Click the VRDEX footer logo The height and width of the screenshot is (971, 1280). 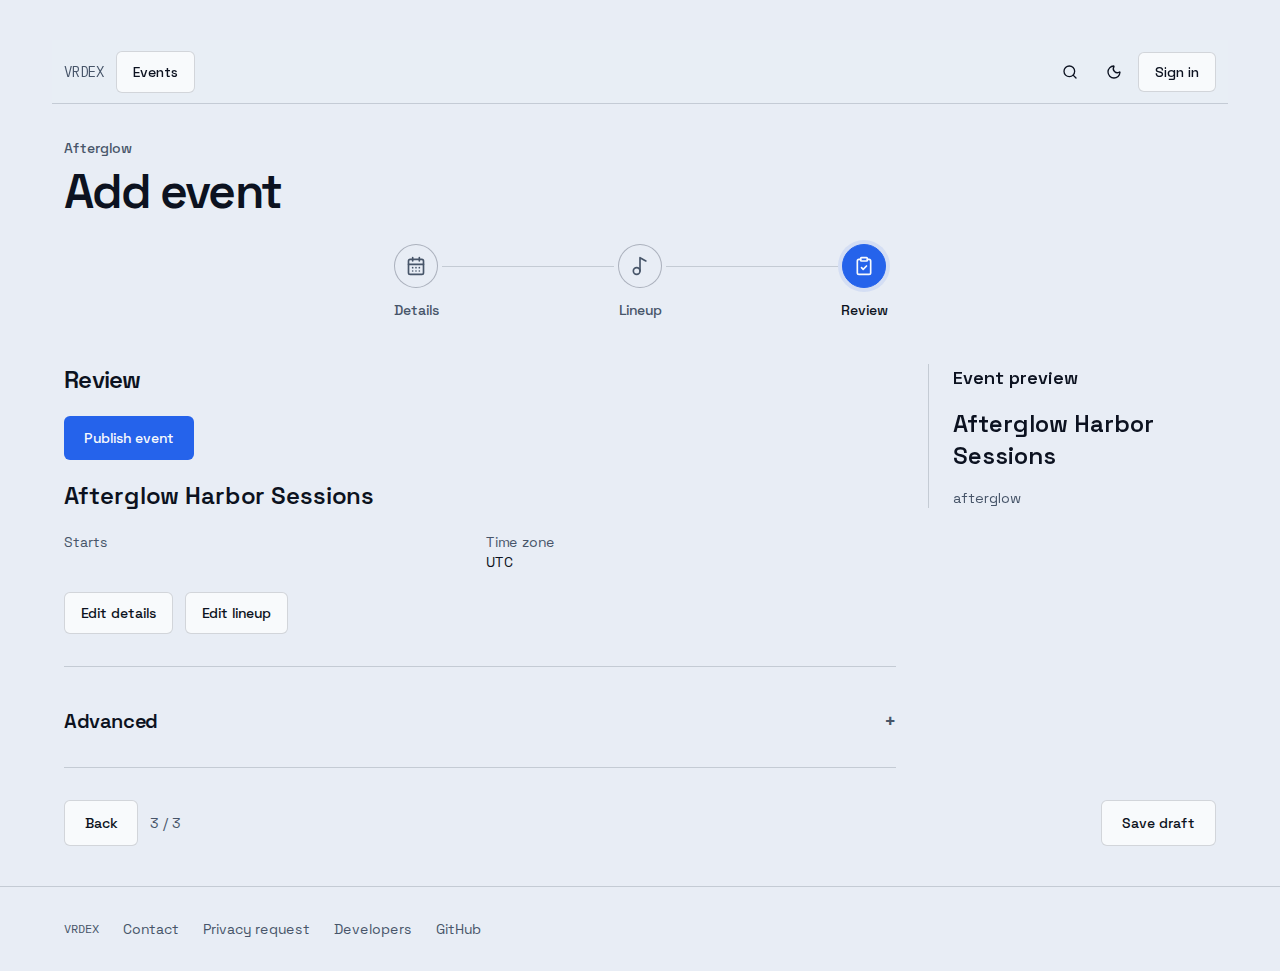click(x=82, y=929)
